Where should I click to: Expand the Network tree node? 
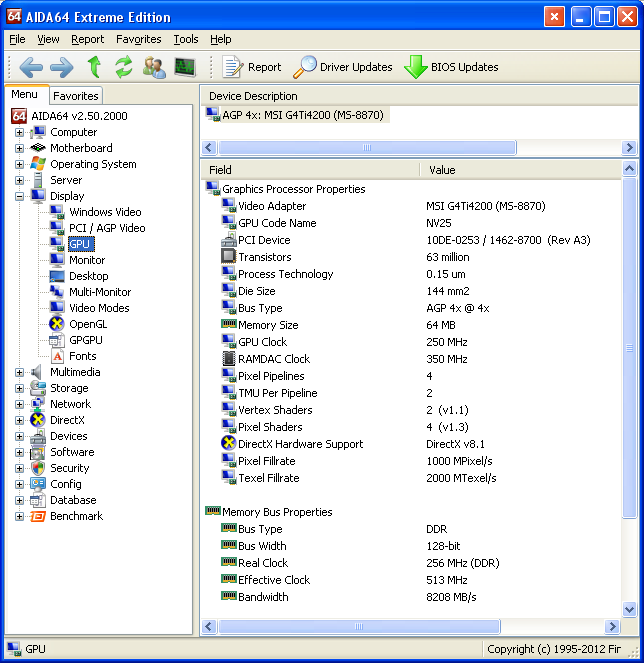tap(19, 404)
